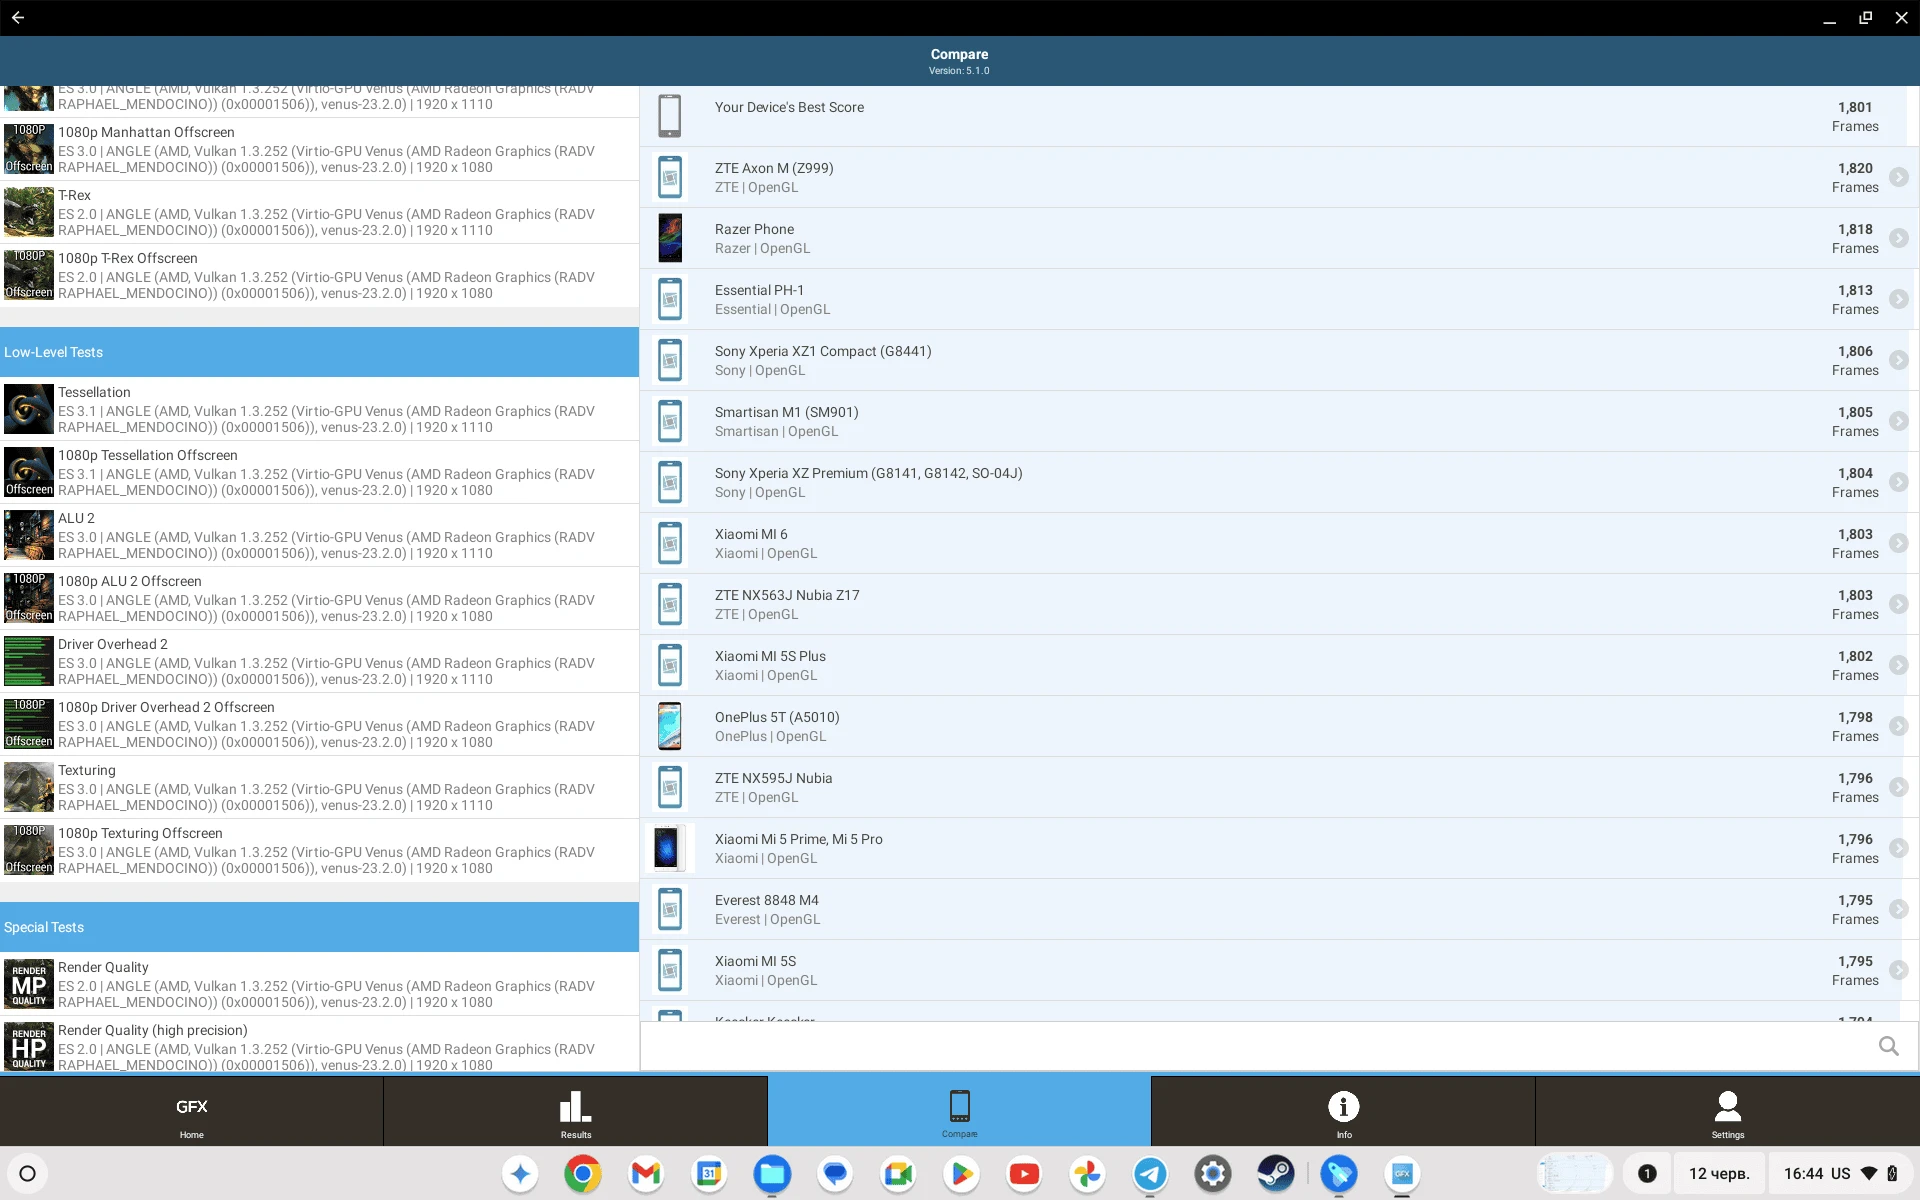Open the Info tab
This screenshot has height=1200, width=1920.
[x=1343, y=1111]
